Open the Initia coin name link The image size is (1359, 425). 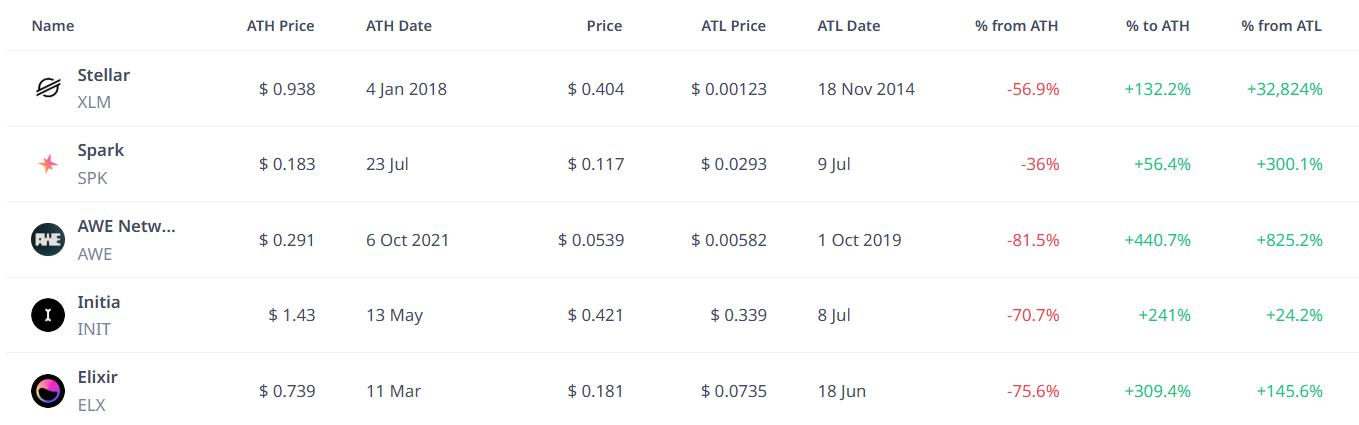(x=99, y=302)
